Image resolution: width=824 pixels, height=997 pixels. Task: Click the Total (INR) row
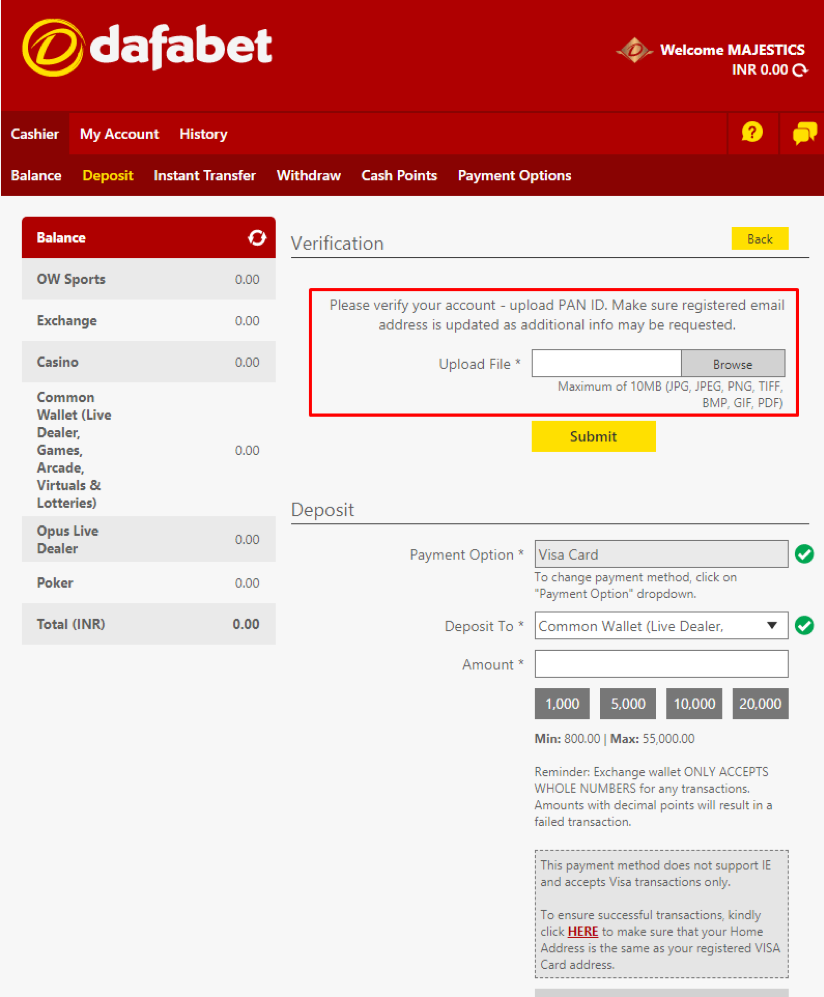(x=149, y=624)
